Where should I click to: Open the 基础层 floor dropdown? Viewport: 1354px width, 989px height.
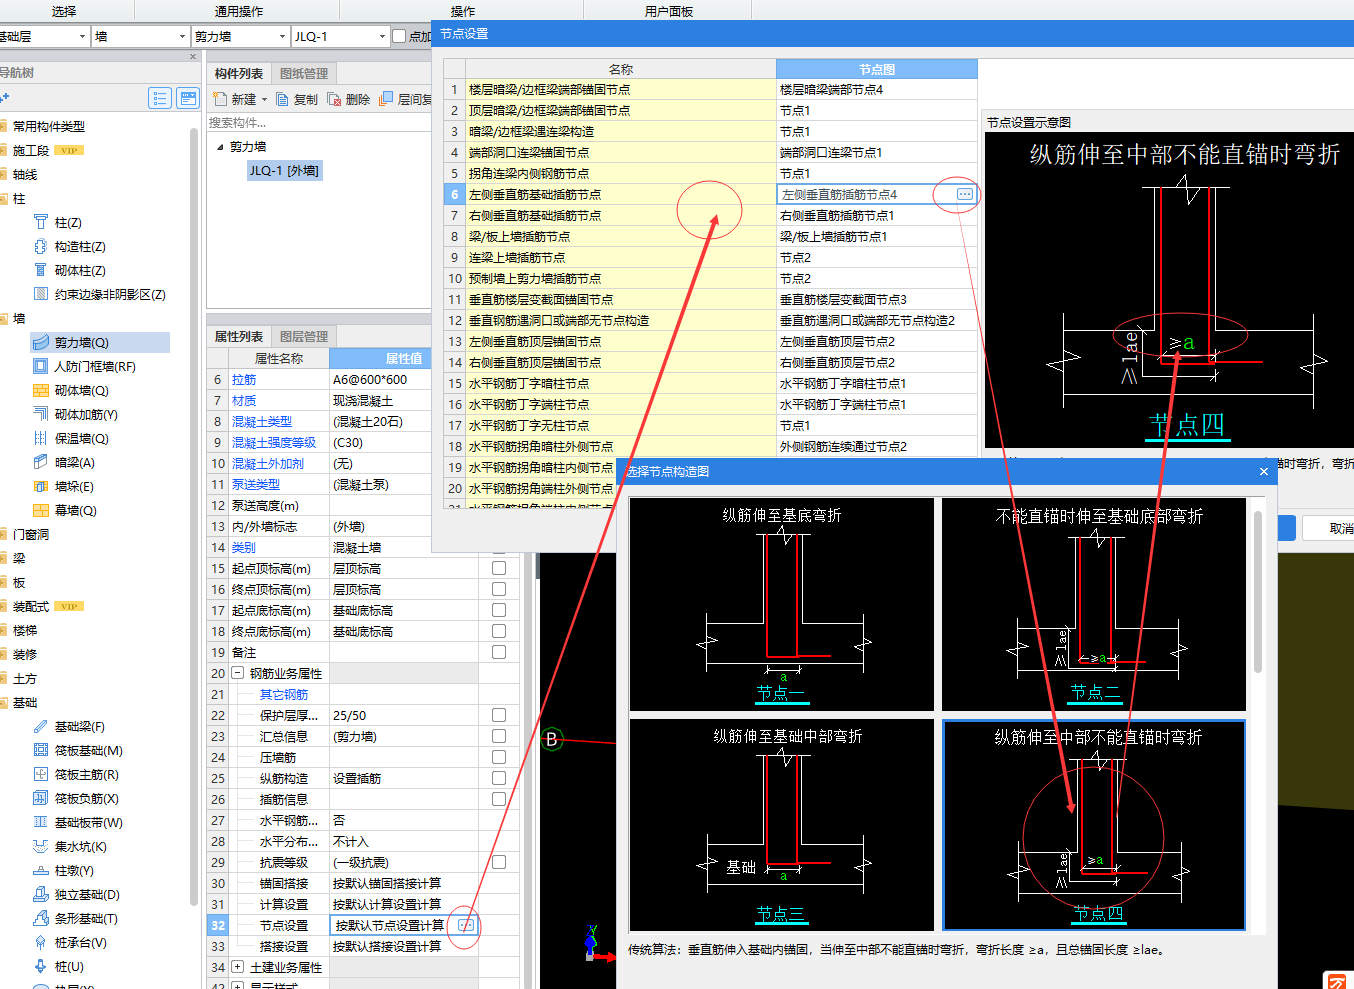coord(82,36)
